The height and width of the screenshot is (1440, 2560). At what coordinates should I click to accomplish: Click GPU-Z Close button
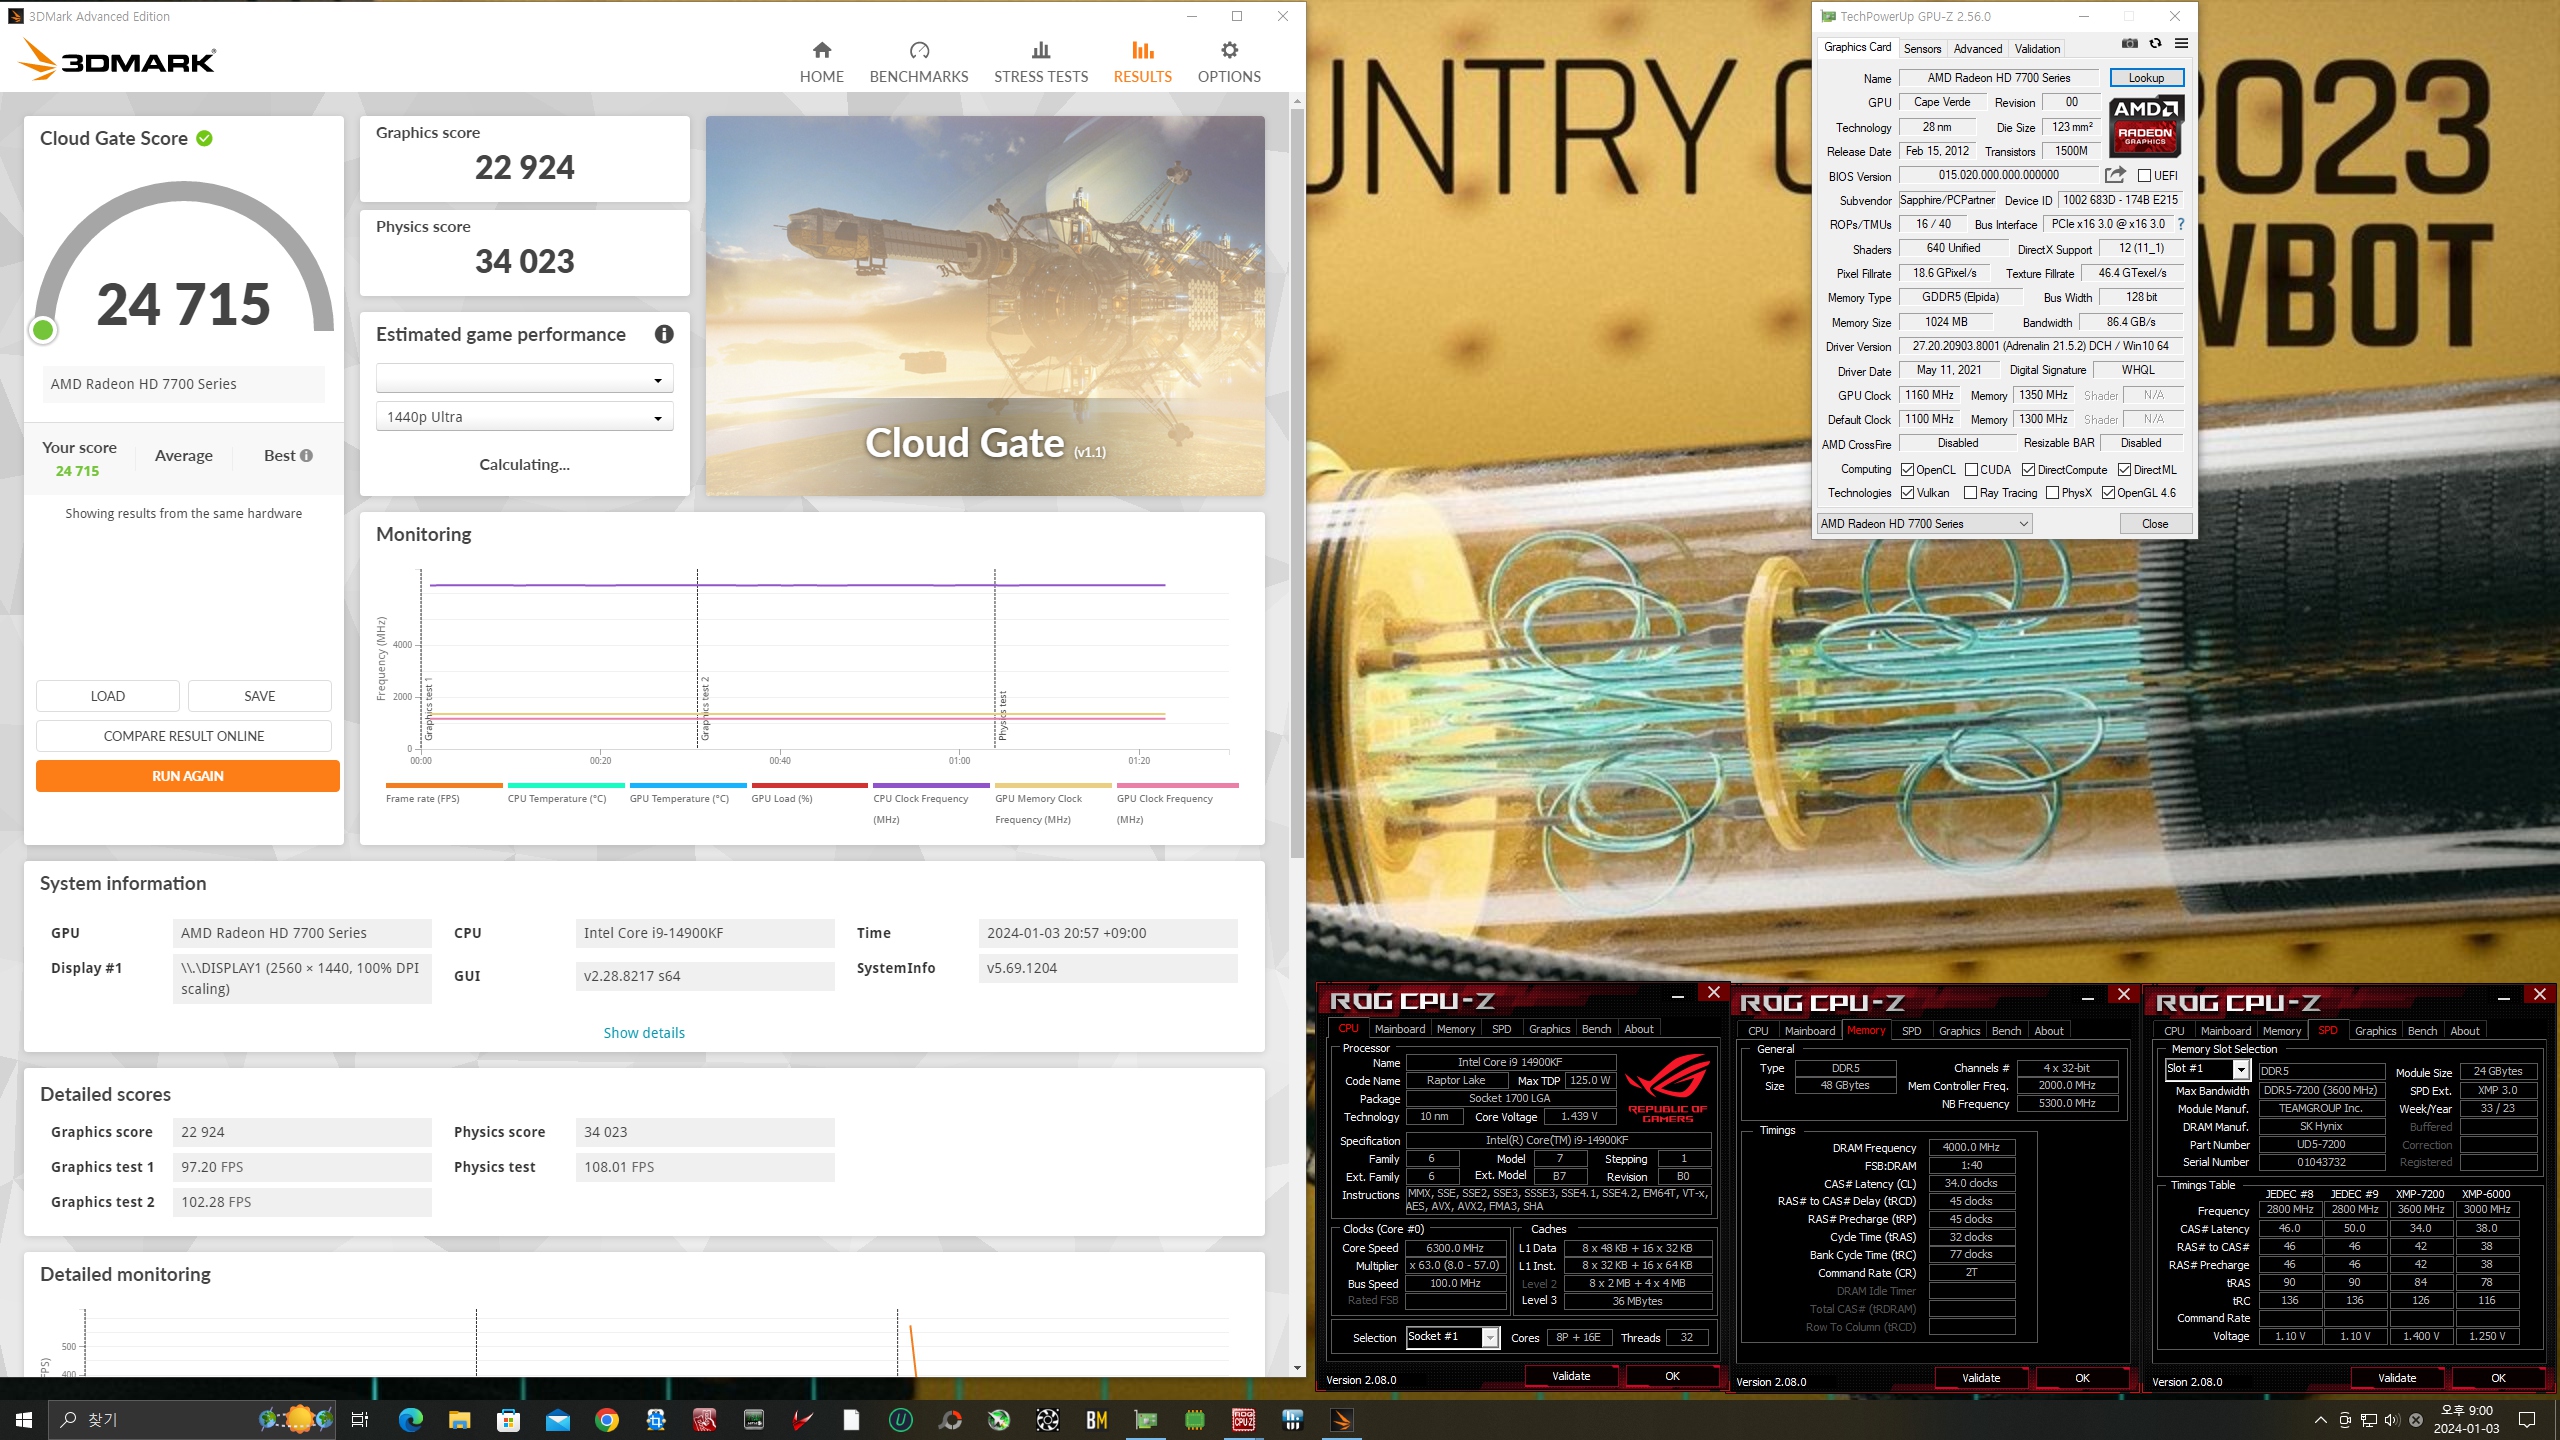(2155, 524)
